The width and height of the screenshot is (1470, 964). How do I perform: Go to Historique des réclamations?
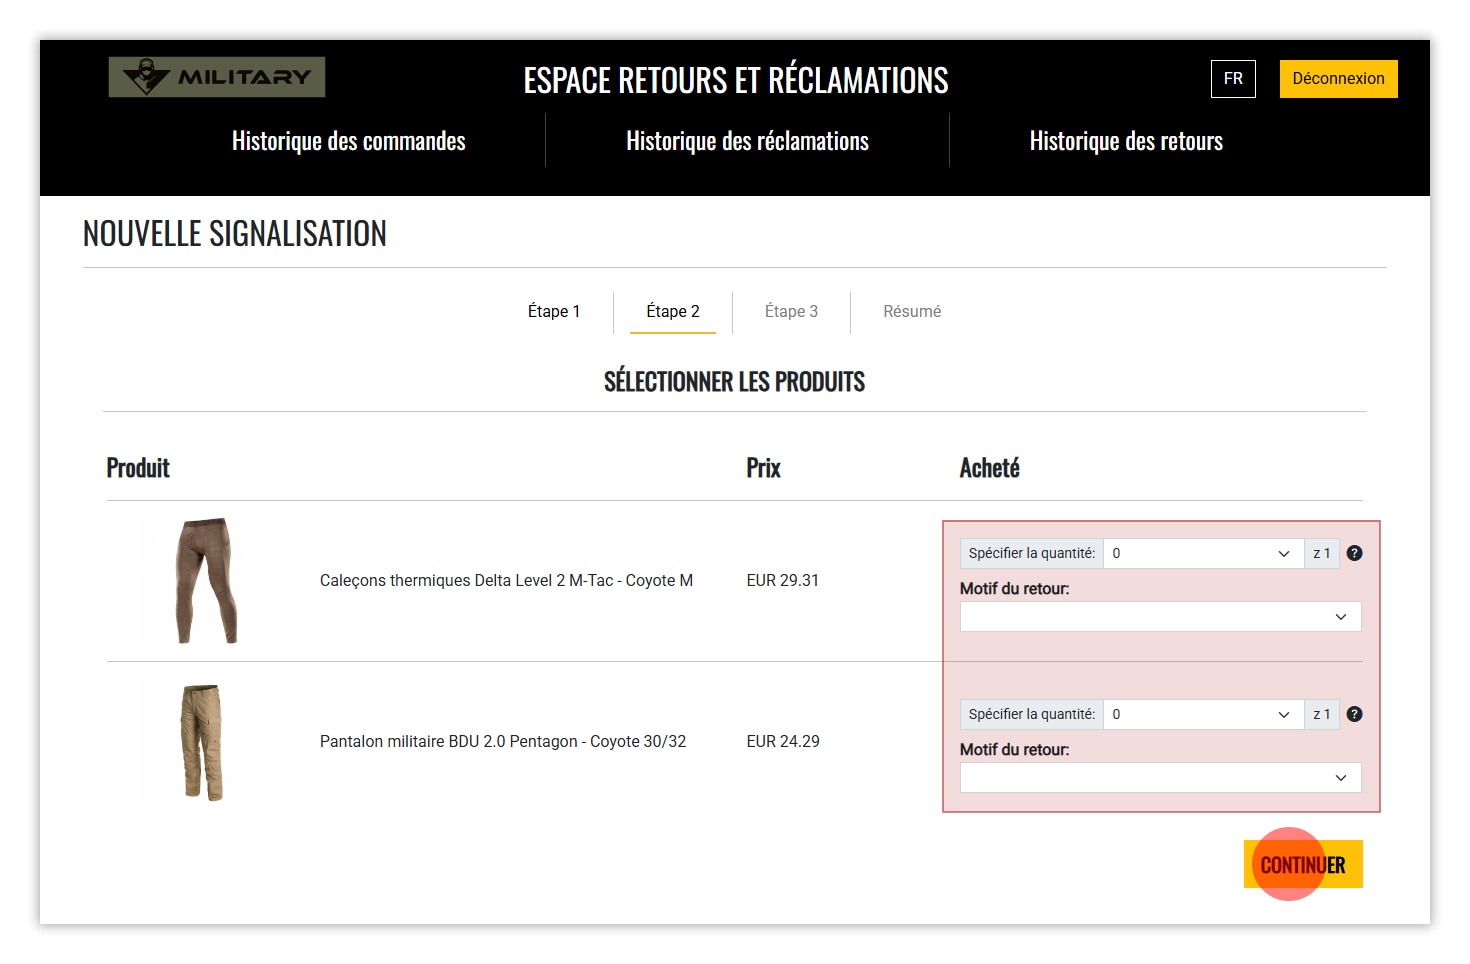(x=747, y=141)
